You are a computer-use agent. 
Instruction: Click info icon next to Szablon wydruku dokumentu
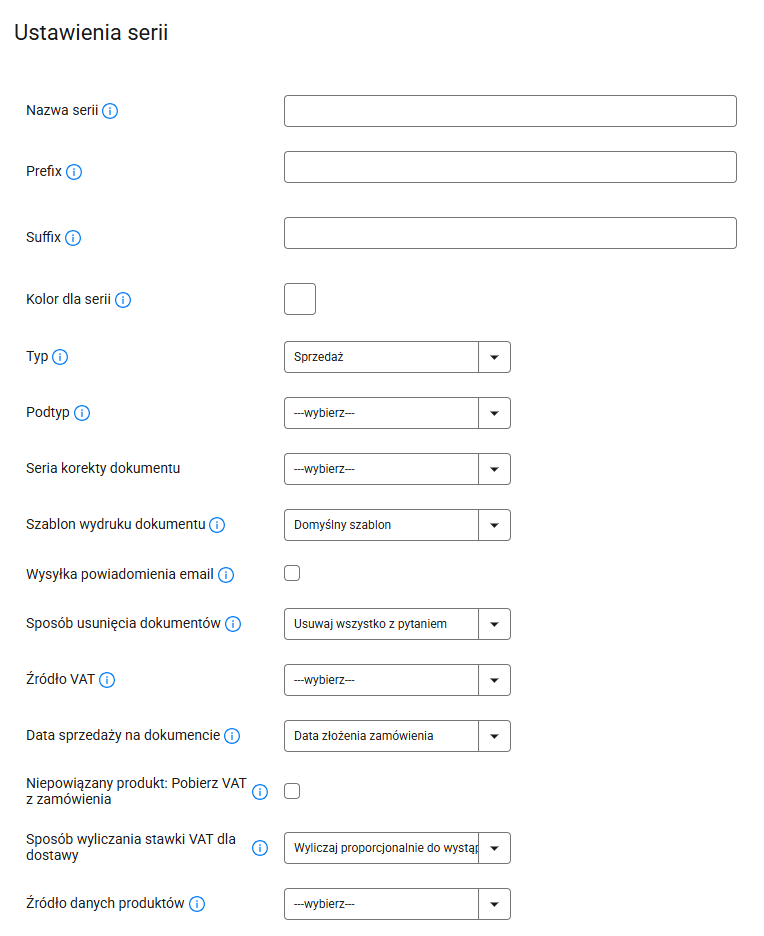point(217,525)
